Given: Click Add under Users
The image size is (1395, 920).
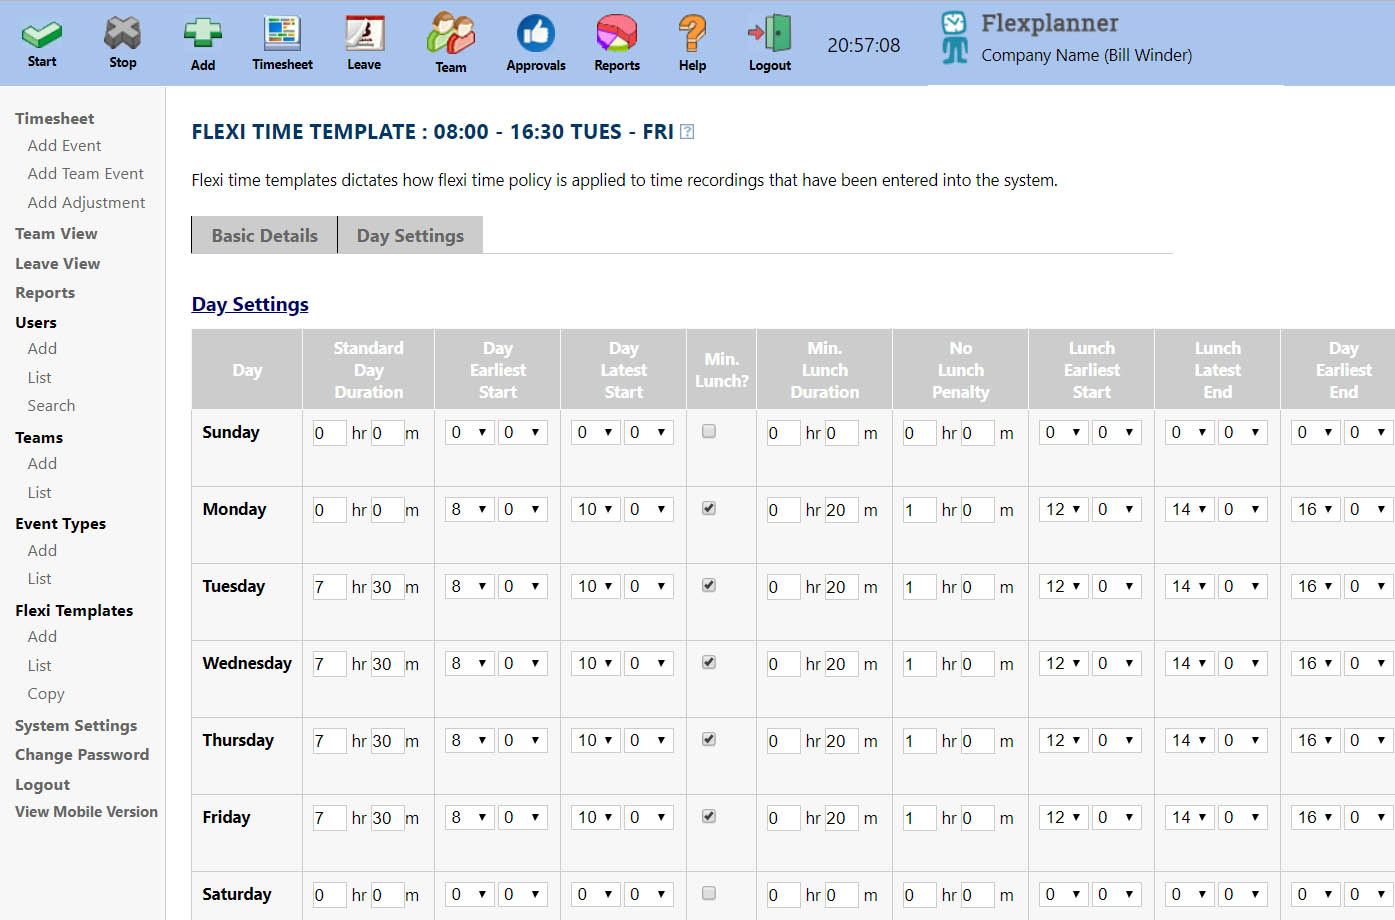Looking at the screenshot, I should click(42, 349).
